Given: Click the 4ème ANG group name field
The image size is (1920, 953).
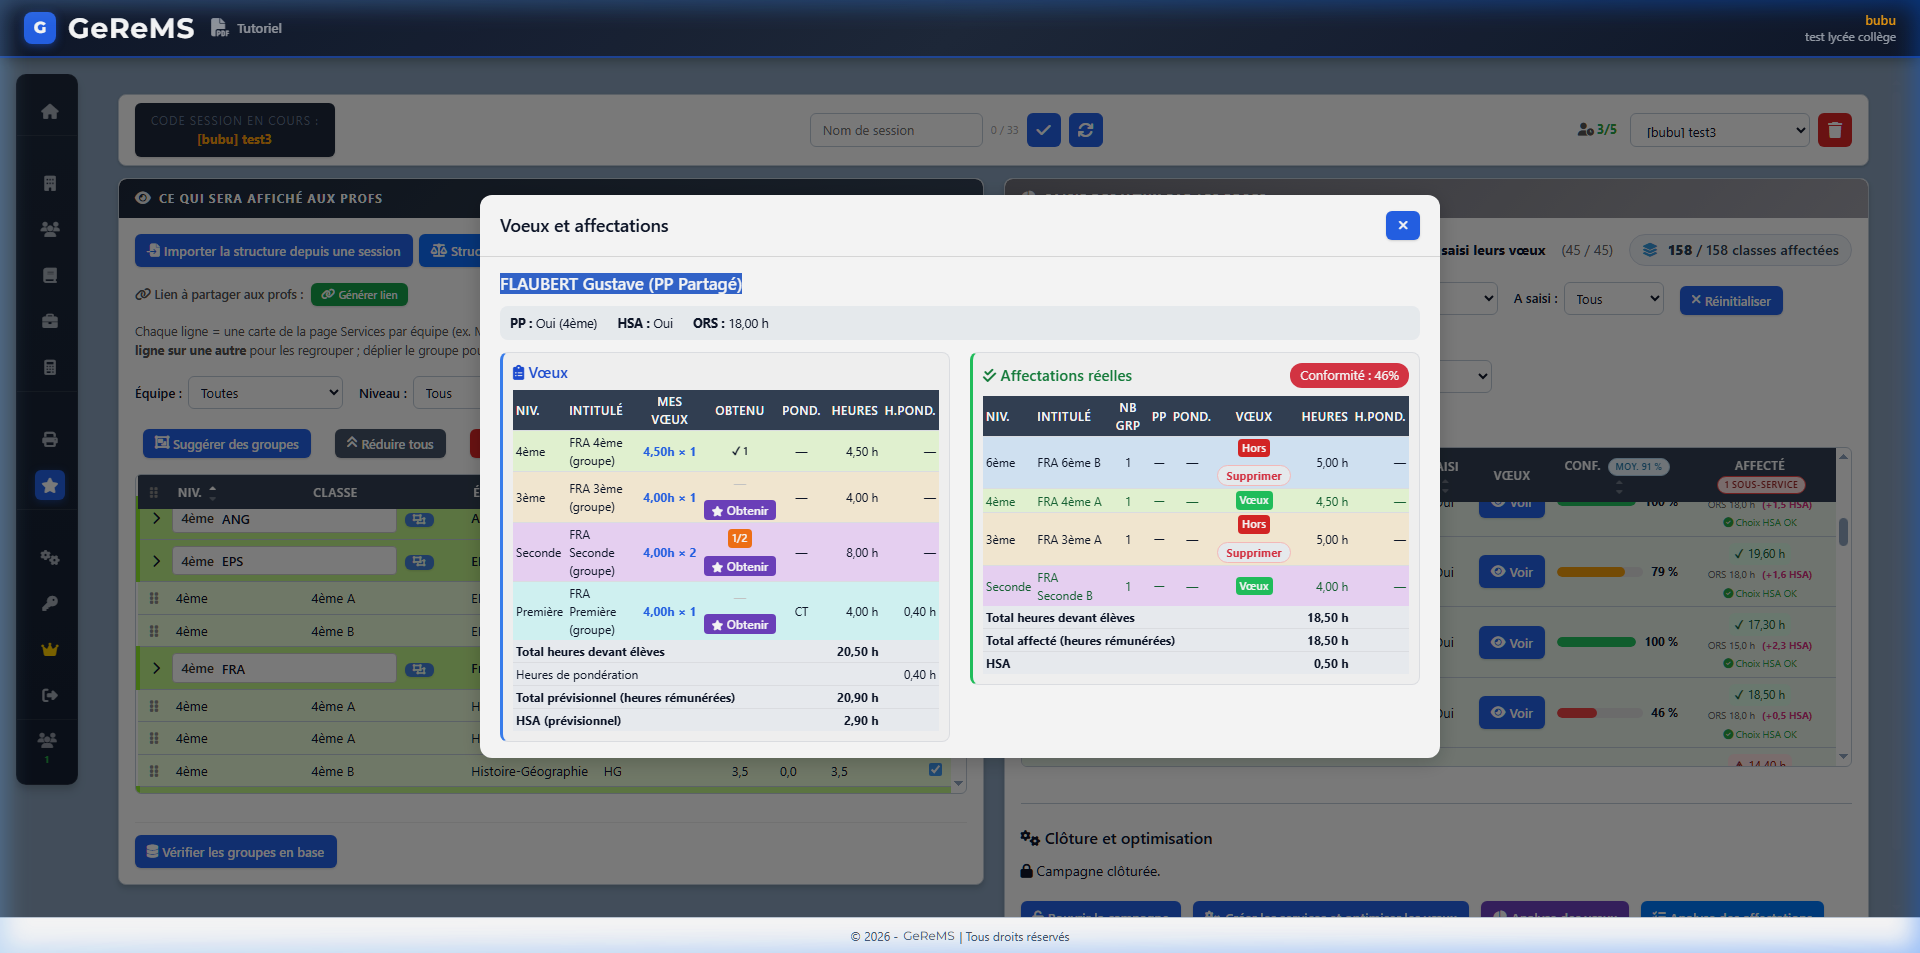Looking at the screenshot, I should pyautogui.click(x=284, y=519).
